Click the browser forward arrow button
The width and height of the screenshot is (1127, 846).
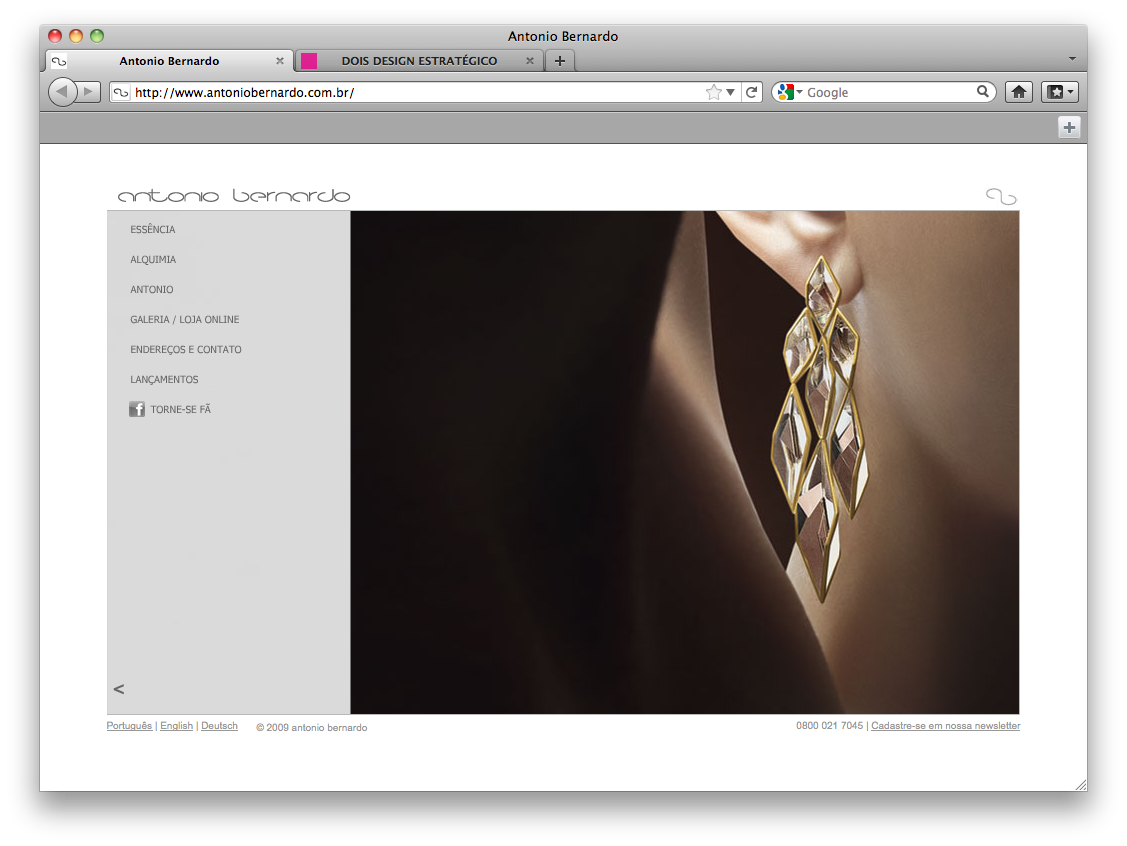pos(89,92)
